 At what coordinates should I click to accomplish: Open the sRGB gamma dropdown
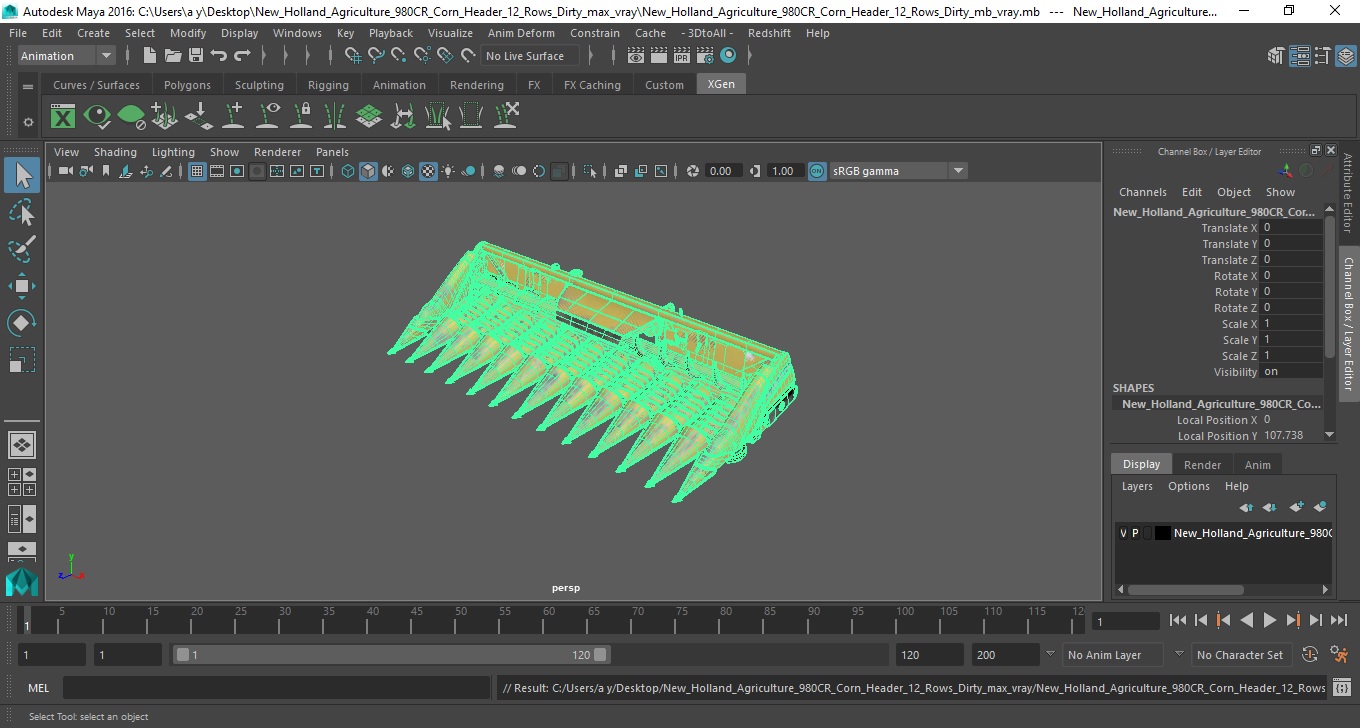coord(898,171)
